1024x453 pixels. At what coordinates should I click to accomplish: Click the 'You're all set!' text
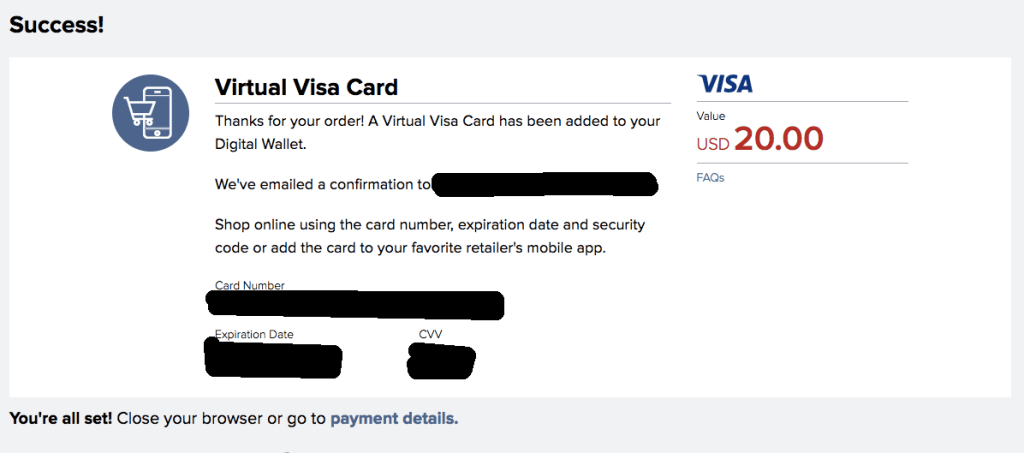coord(61,418)
